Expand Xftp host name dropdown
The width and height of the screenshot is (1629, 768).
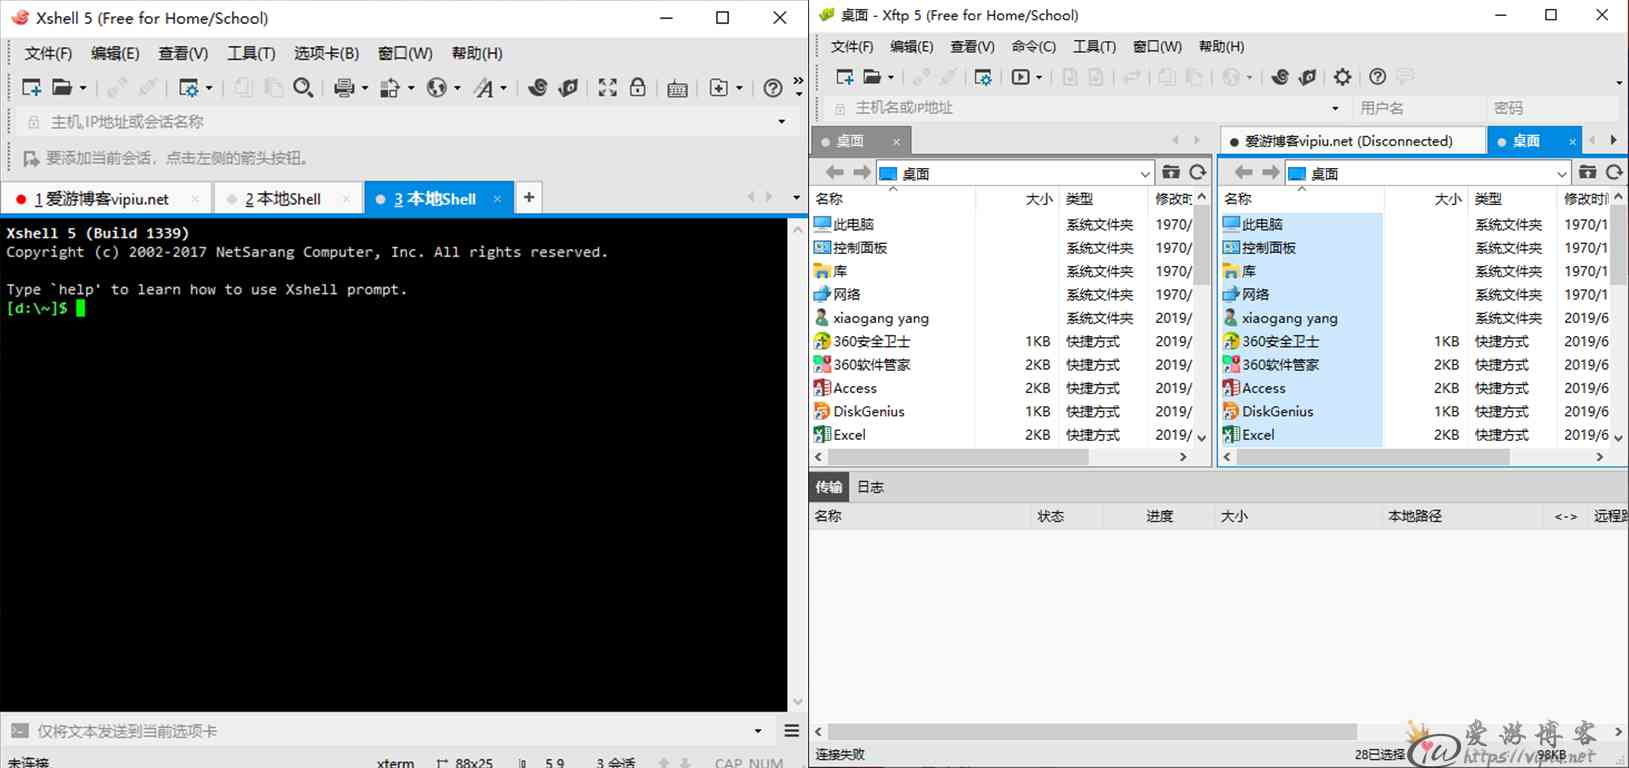click(x=1335, y=108)
